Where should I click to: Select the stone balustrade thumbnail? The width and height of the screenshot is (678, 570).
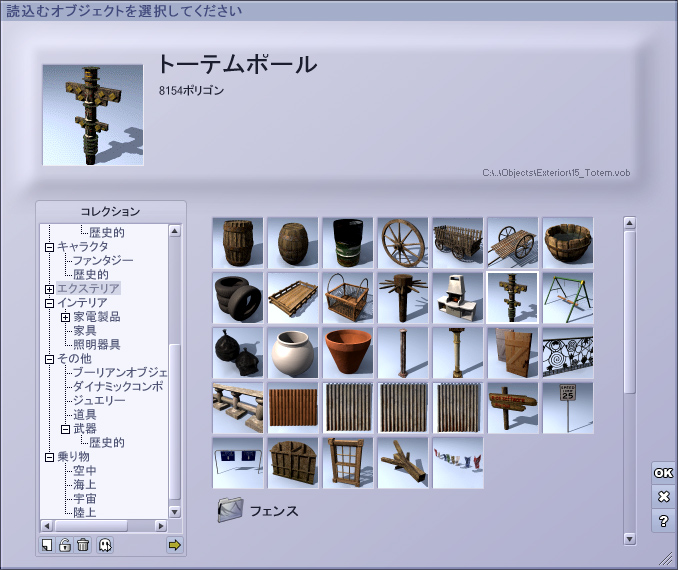coord(238,408)
